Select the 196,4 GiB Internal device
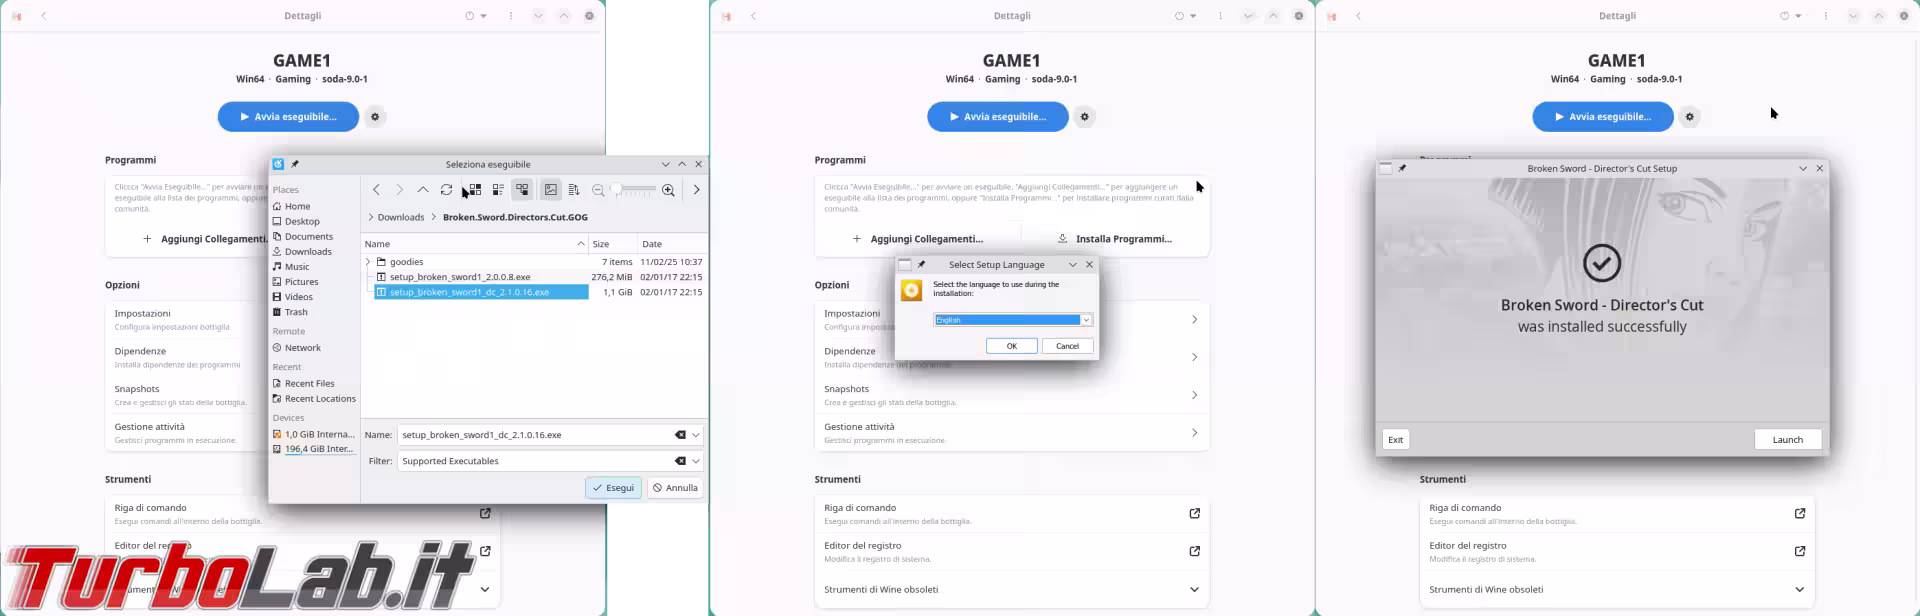 tap(314, 449)
